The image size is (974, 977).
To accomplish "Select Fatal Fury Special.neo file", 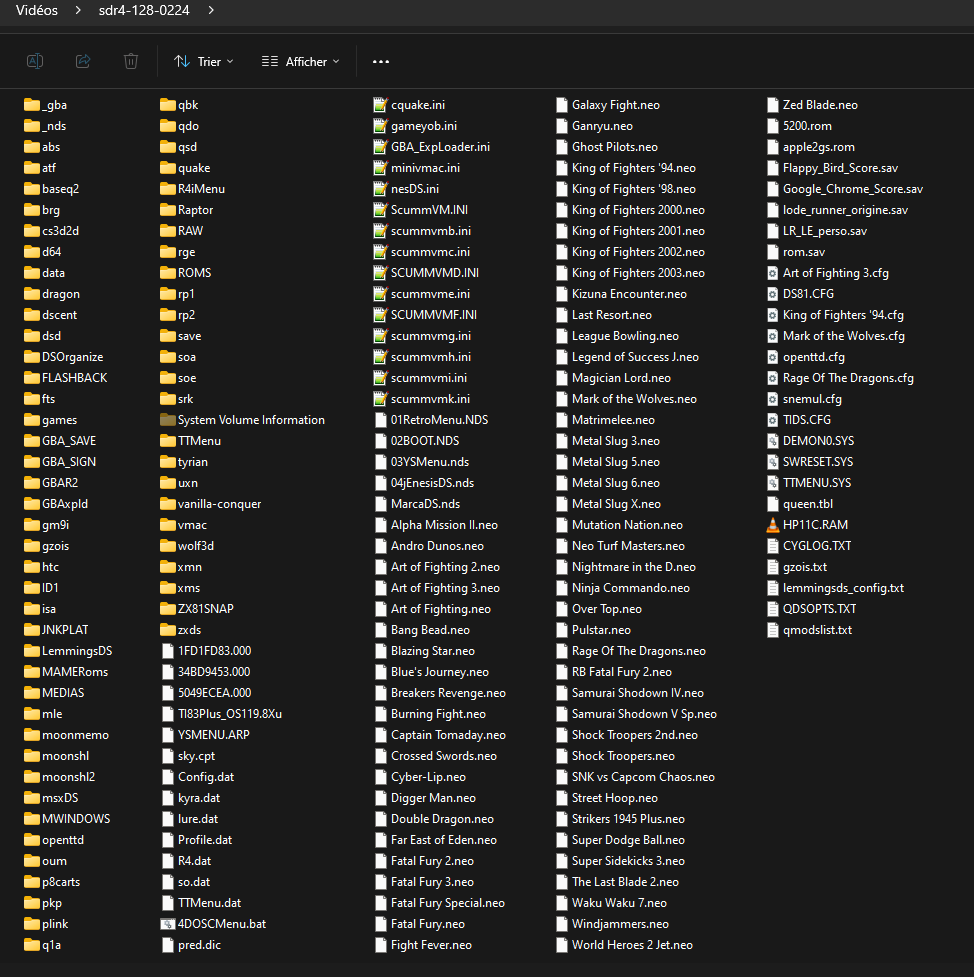I will click(x=439, y=903).
